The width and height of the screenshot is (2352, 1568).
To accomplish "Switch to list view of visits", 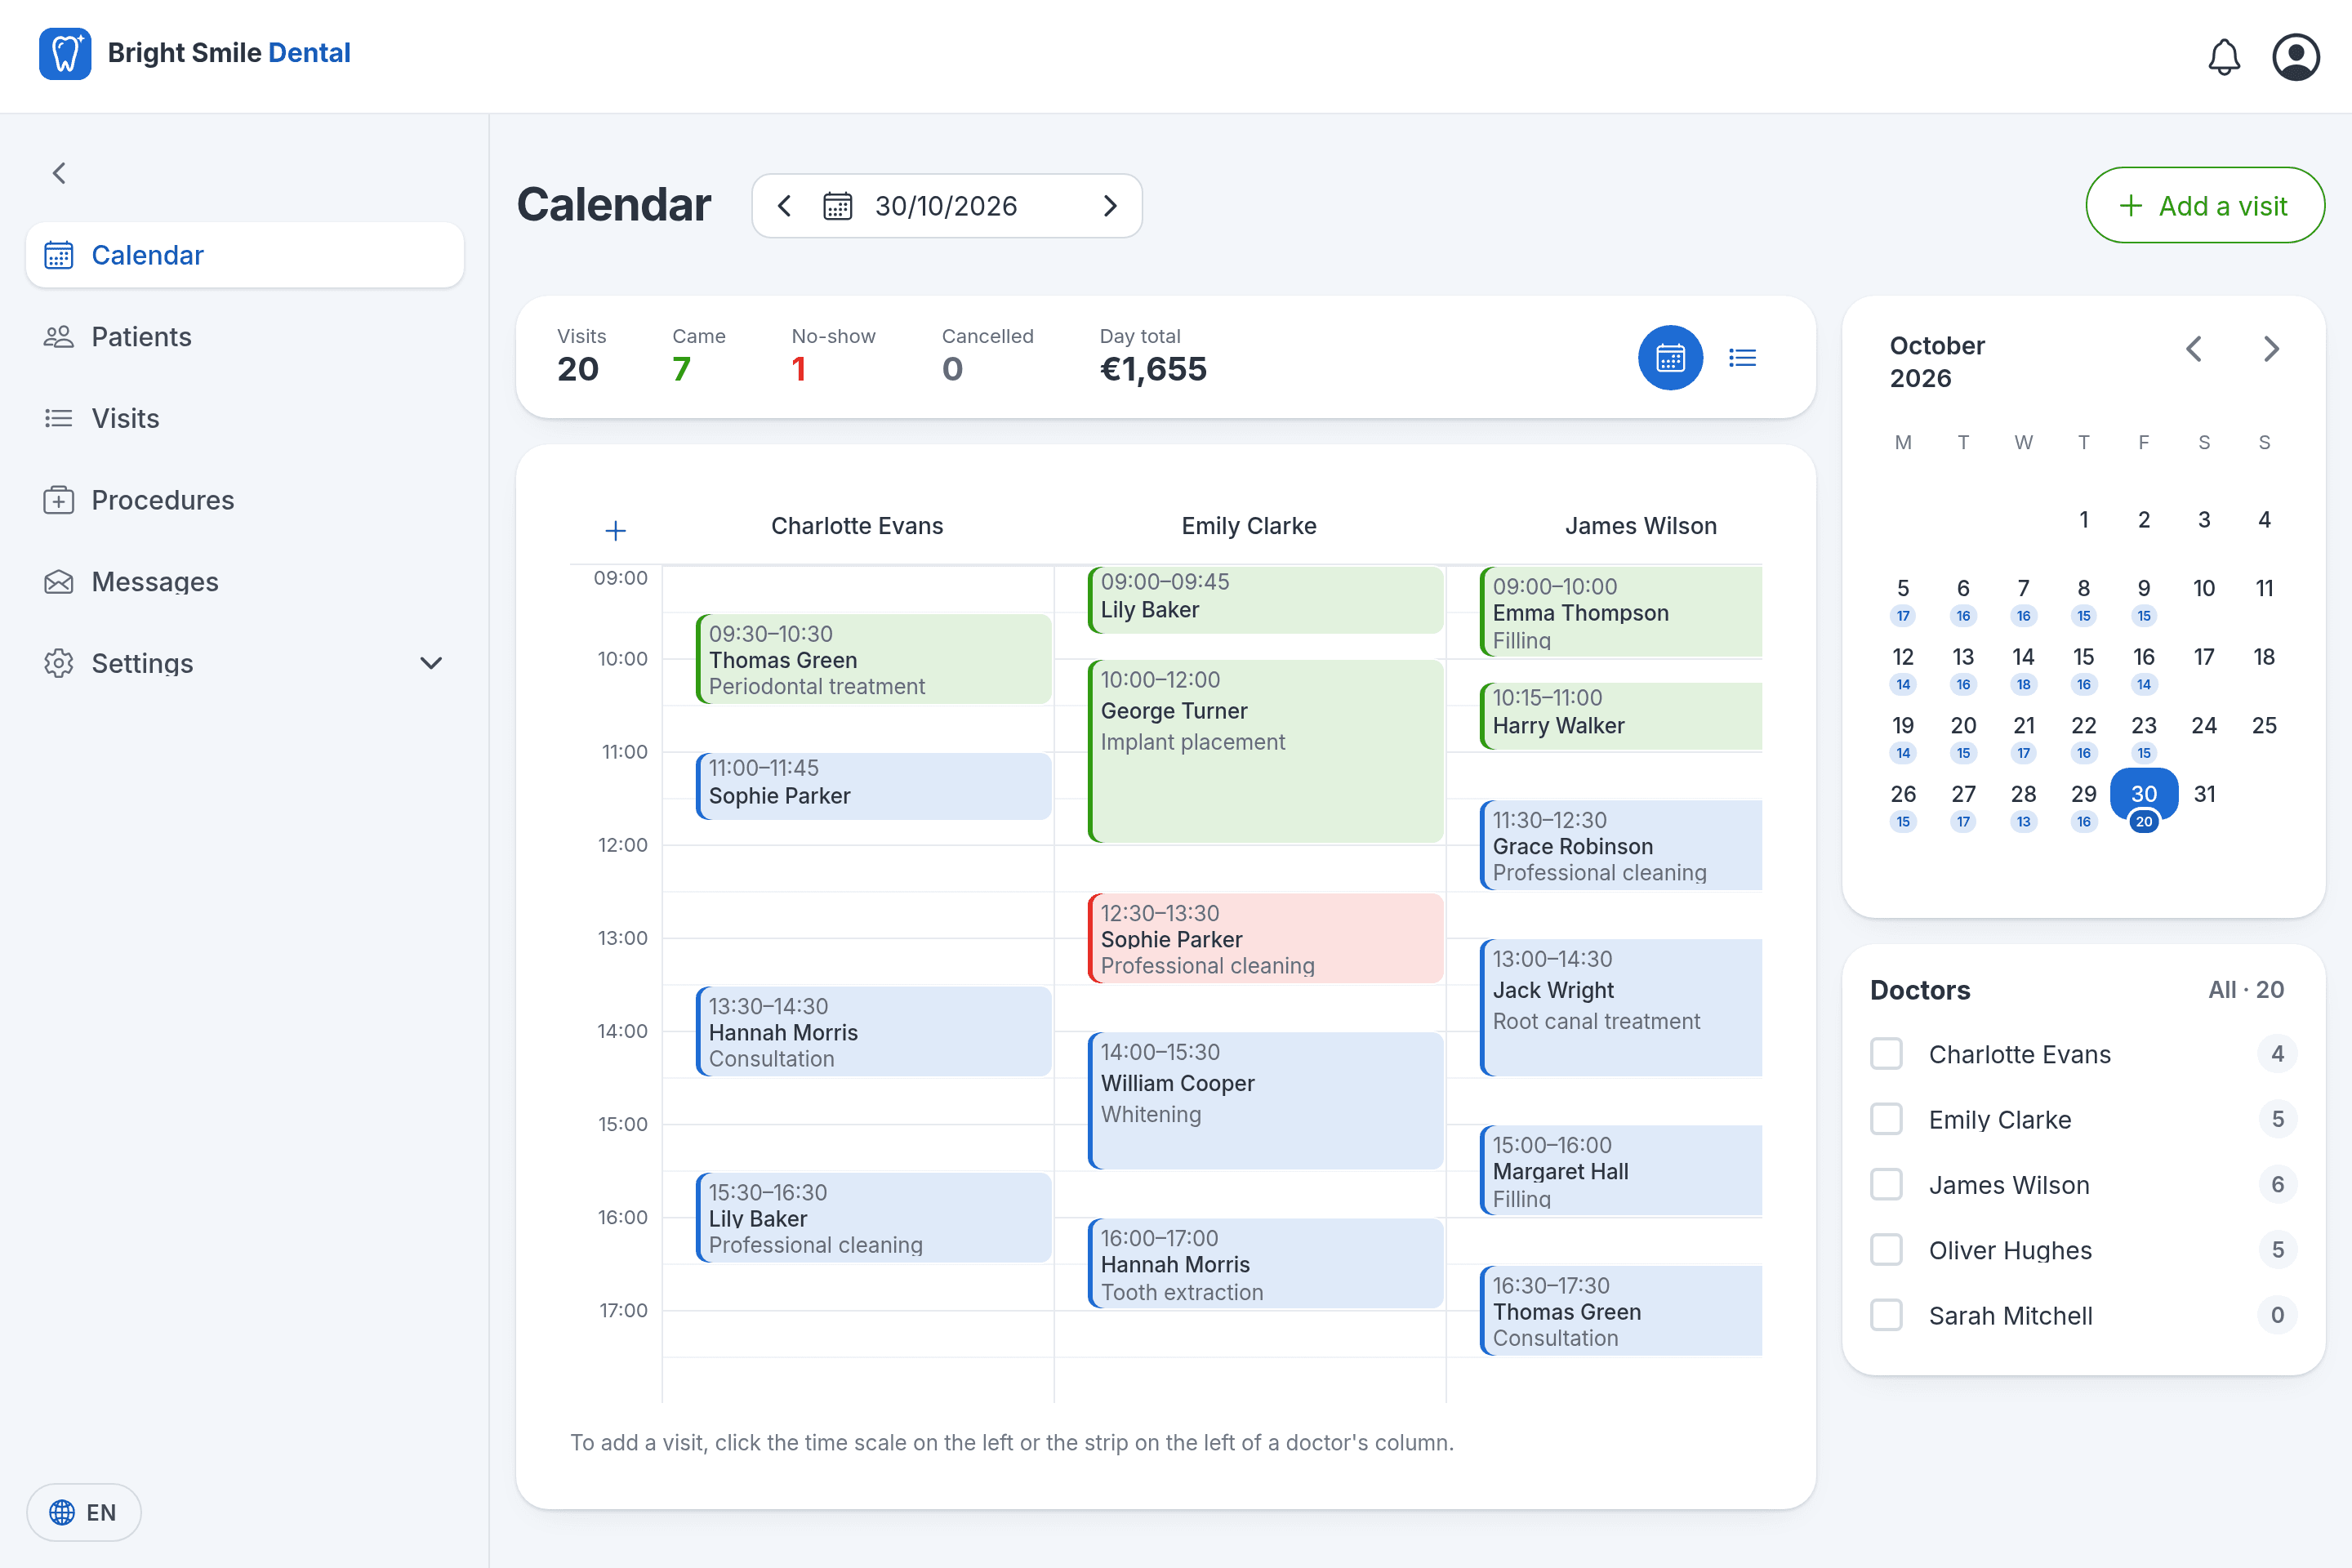I will [1742, 357].
